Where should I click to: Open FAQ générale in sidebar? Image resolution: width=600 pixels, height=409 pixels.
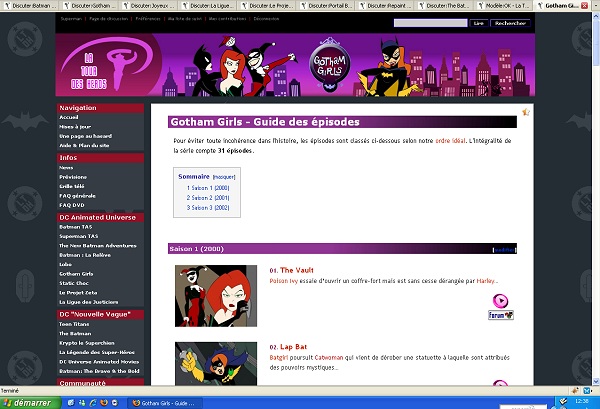point(78,196)
